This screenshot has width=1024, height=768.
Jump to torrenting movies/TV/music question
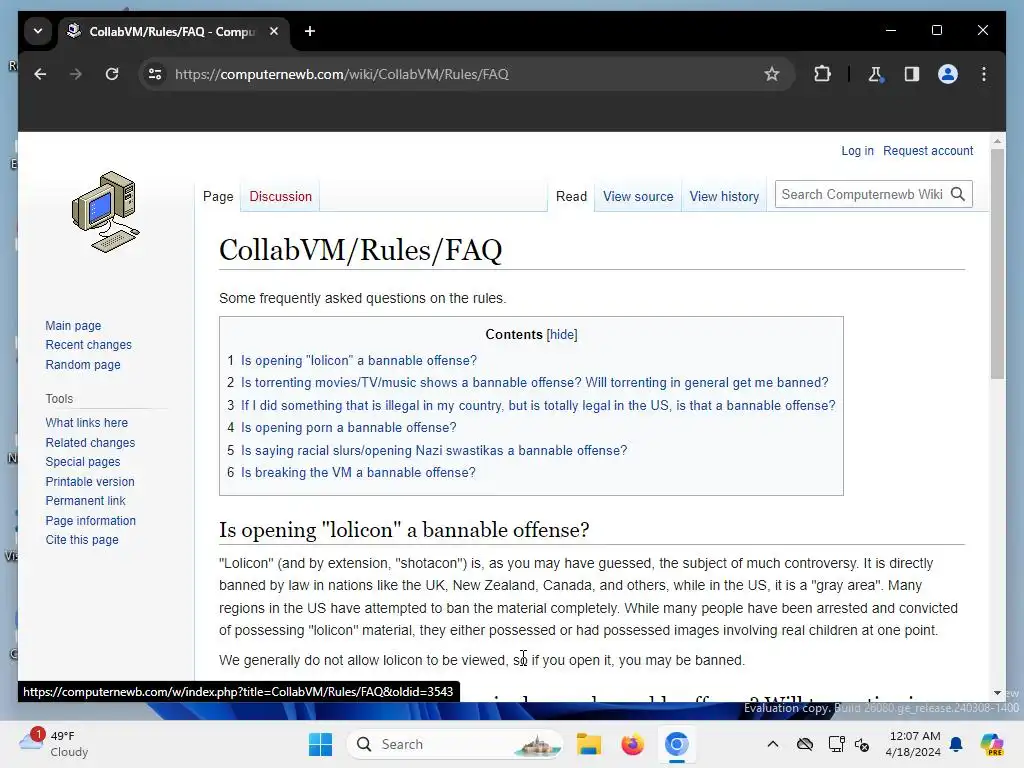(534, 383)
